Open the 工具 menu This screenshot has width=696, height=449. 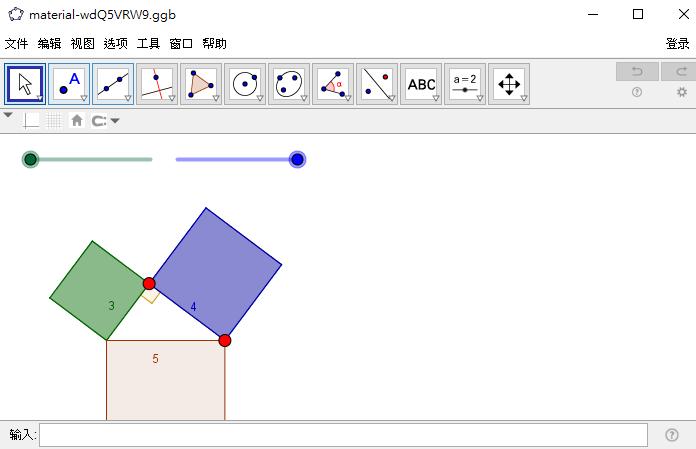pyautogui.click(x=148, y=43)
